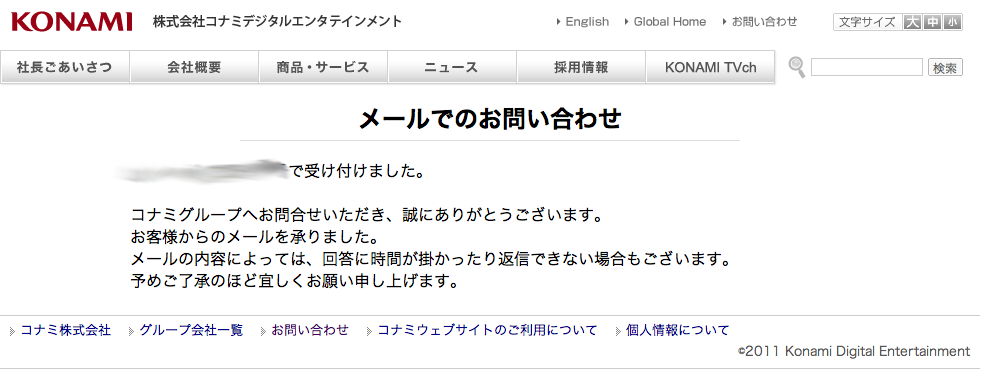
Task: Open コナミウェブサイトのご利用について link
Action: tap(487, 330)
